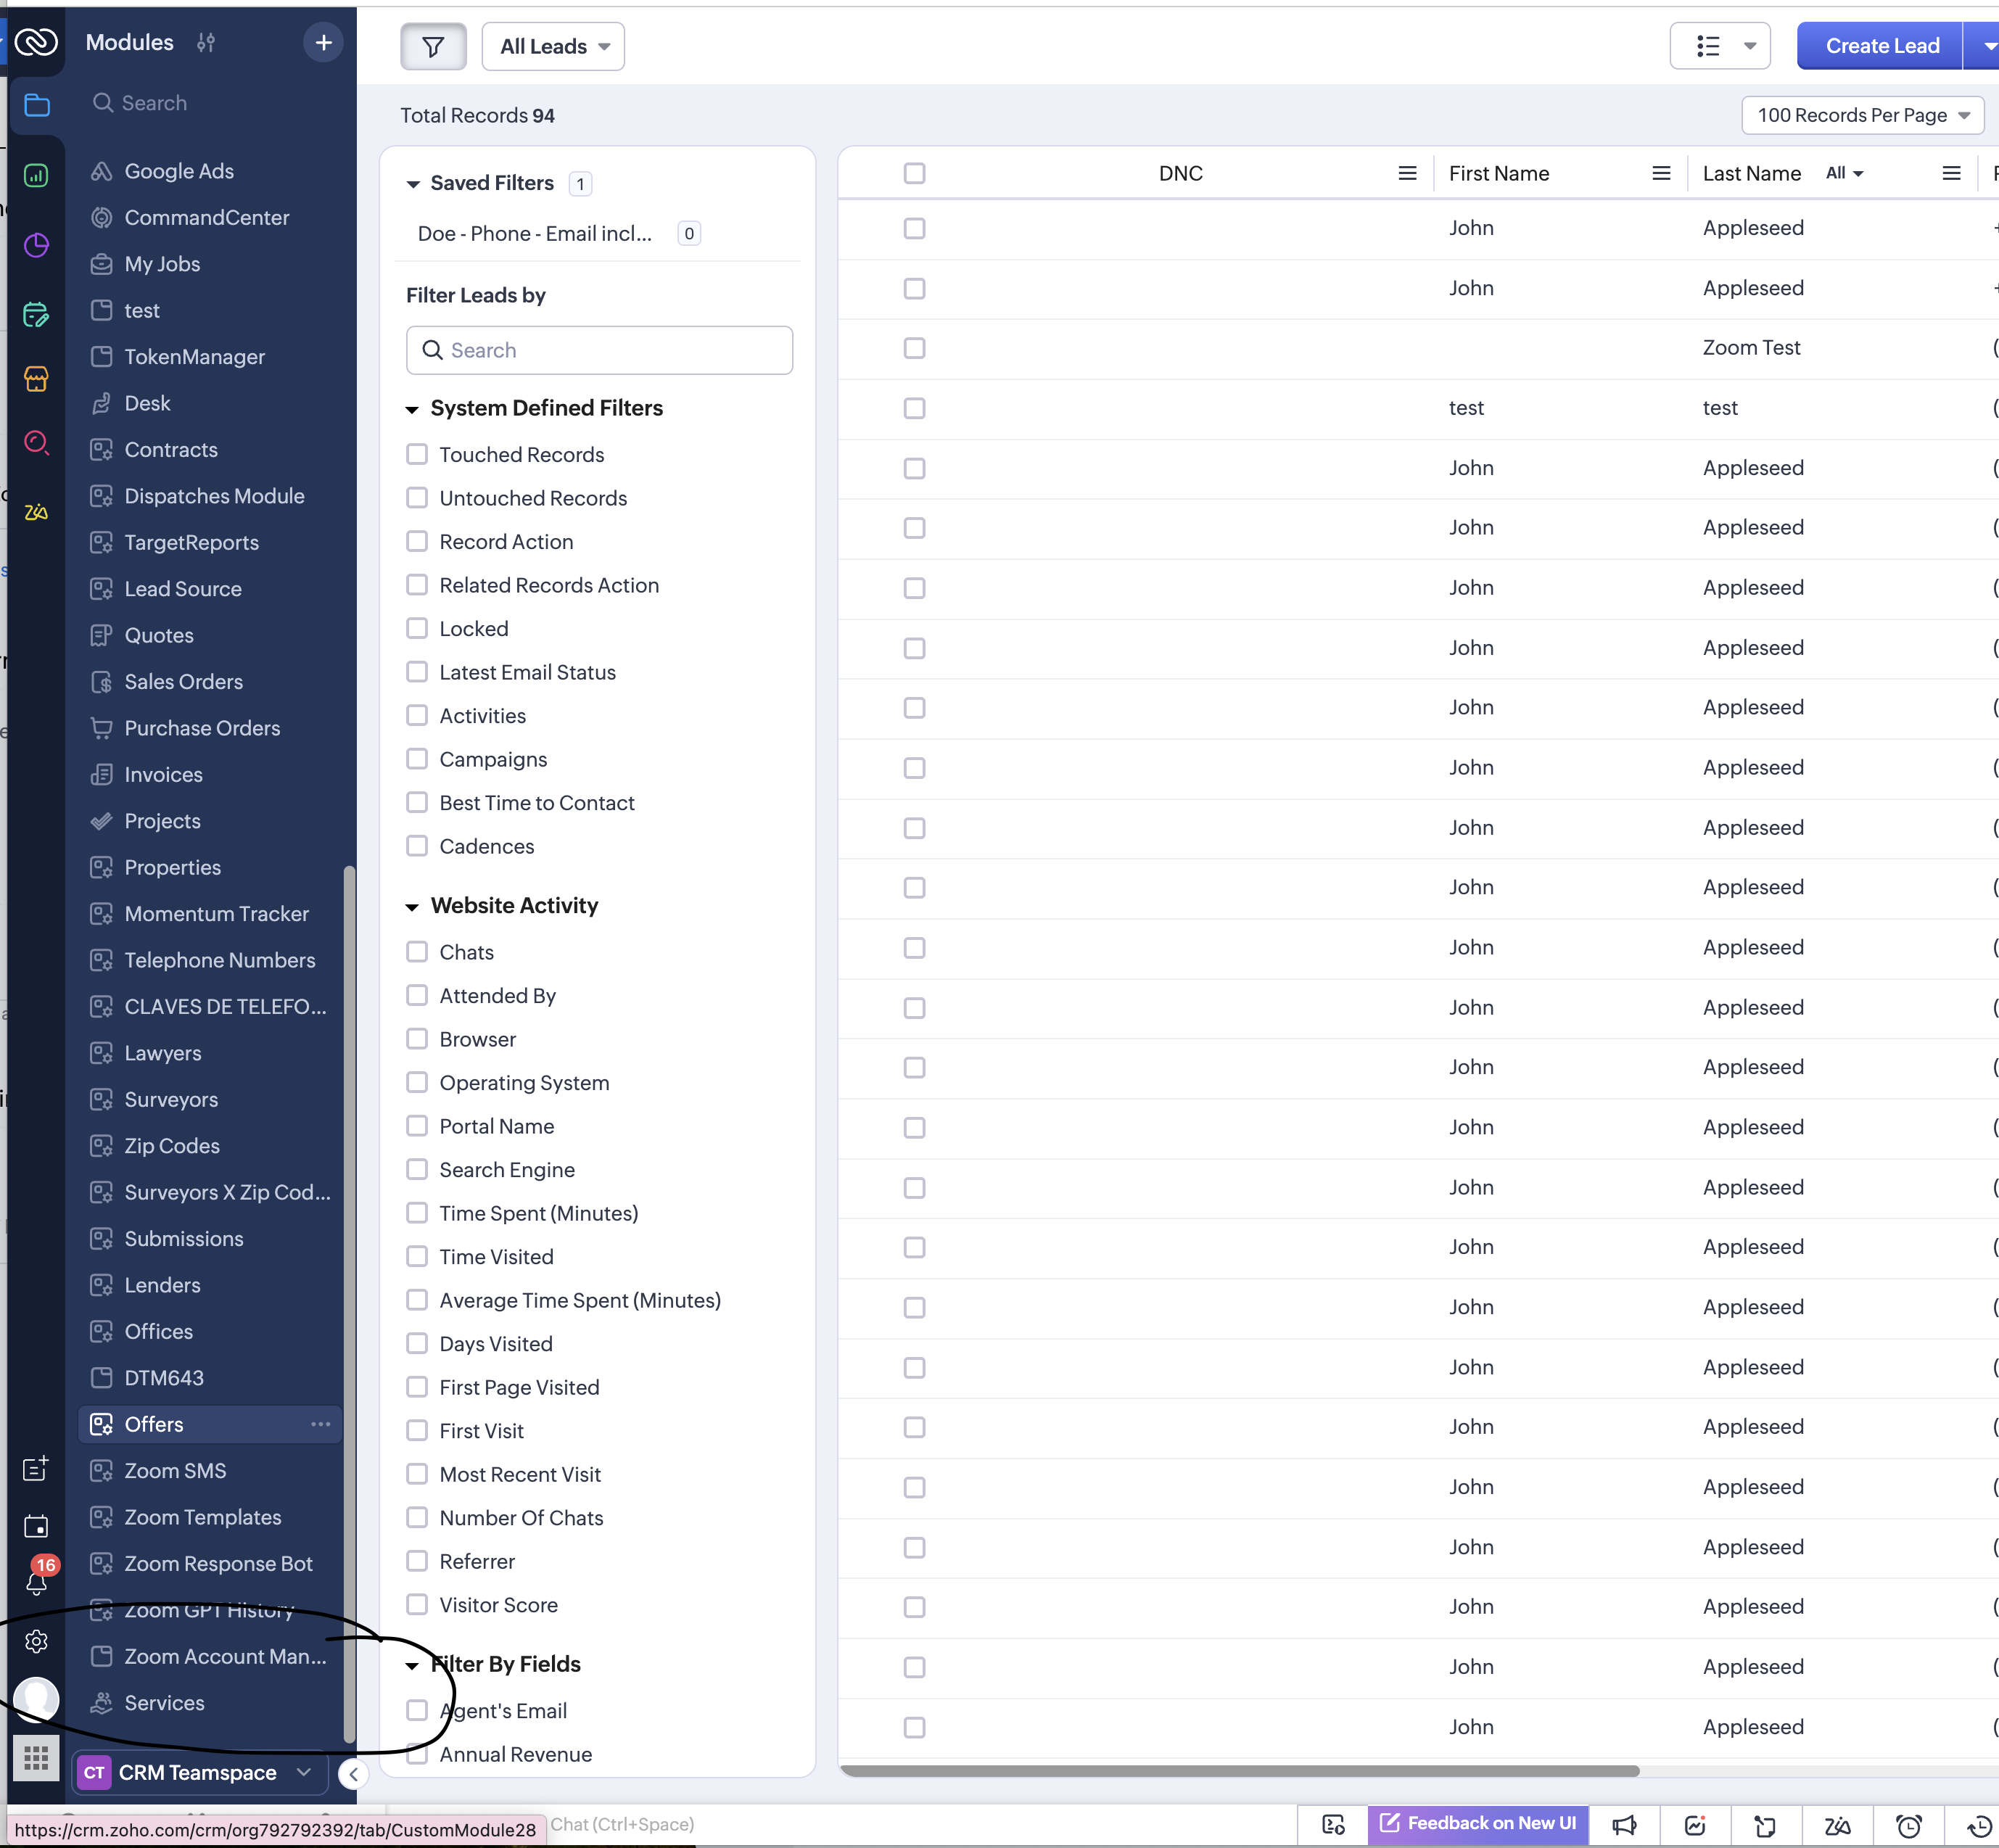1999x1848 pixels.
Task: Add a new module with plus icon
Action: [x=323, y=42]
